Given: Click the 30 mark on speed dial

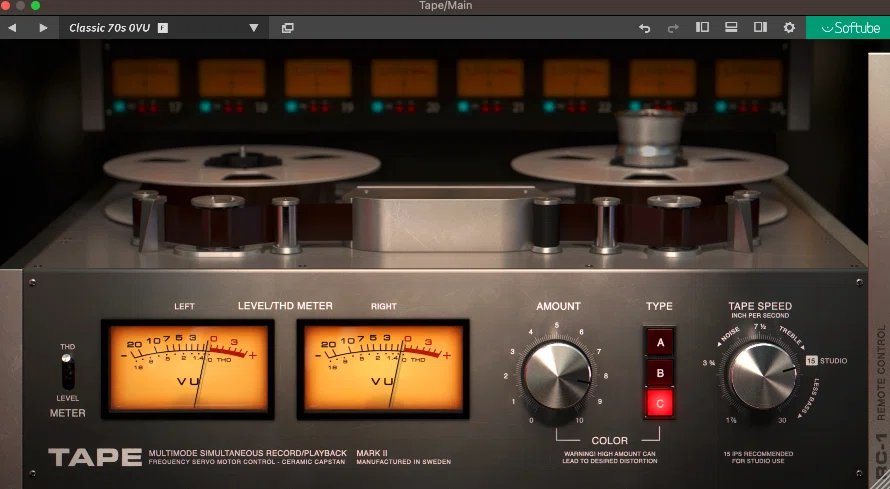Looking at the screenshot, I should point(782,420).
